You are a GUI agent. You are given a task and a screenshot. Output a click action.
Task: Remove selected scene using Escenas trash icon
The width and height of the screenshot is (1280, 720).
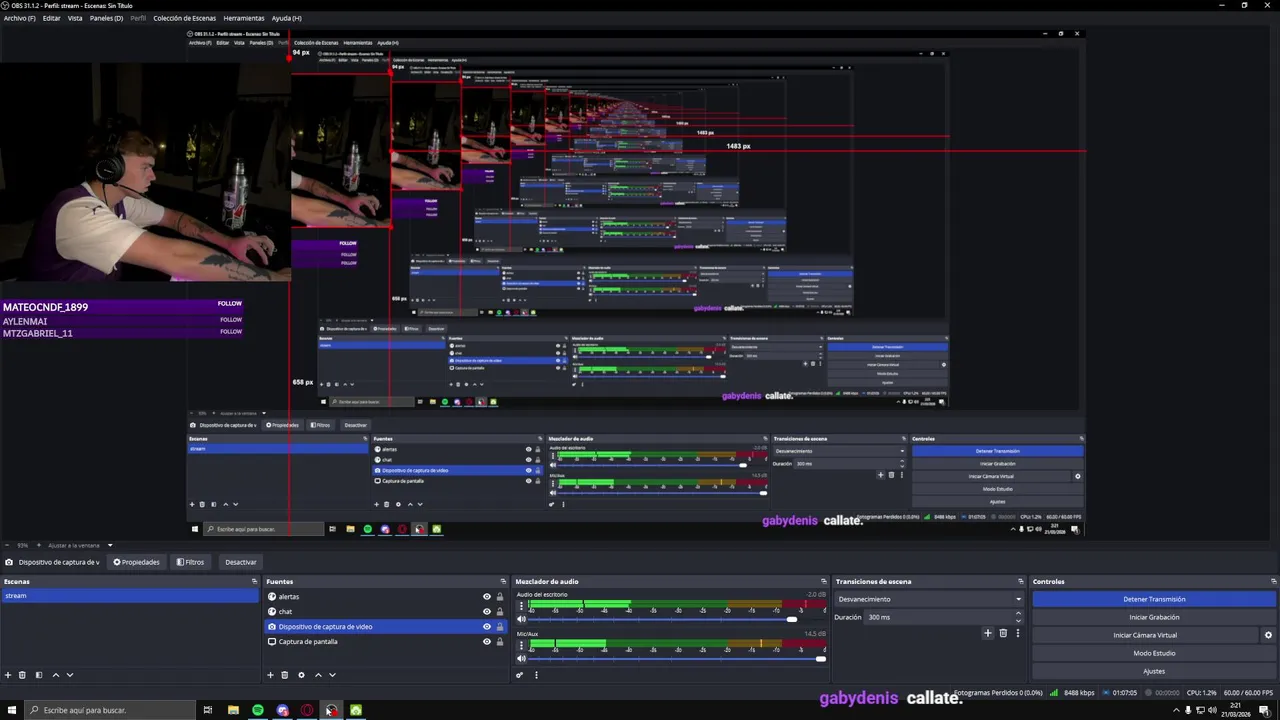coord(23,675)
